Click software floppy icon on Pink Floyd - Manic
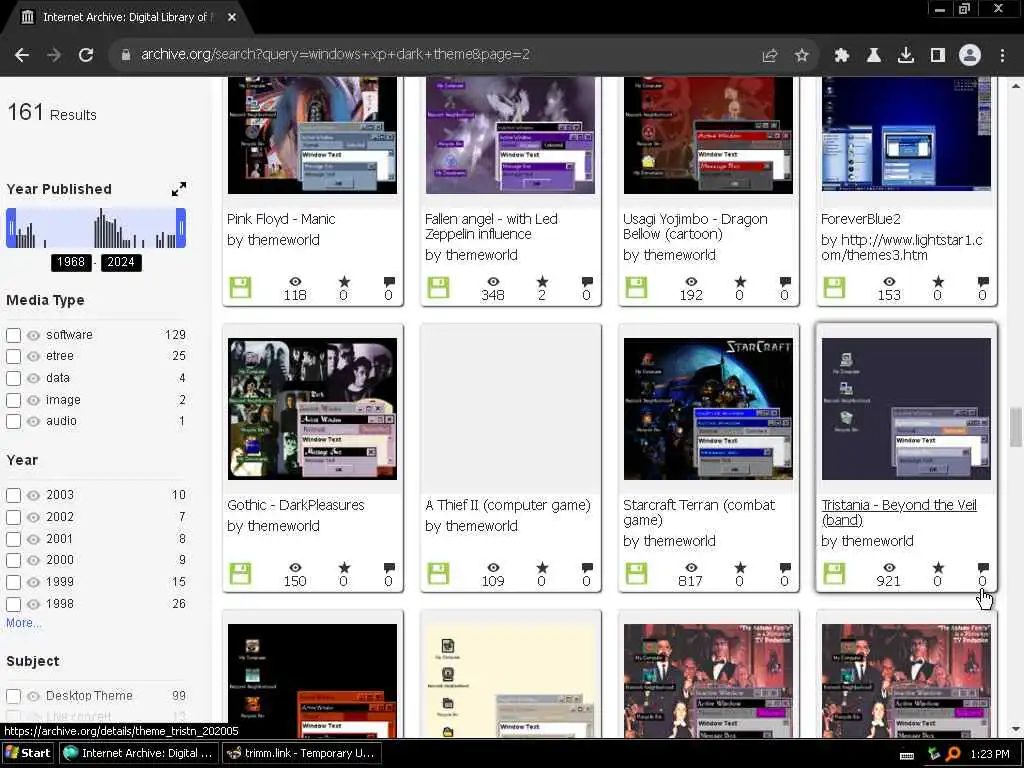Screen dimensions: 1024x768 (x=240, y=287)
